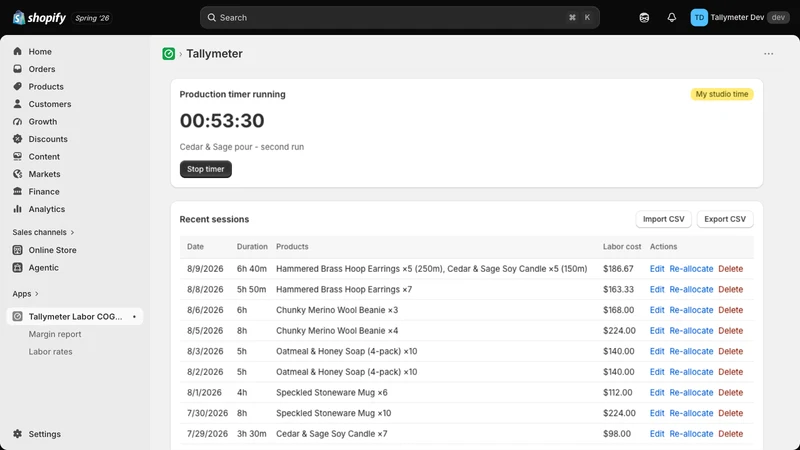Click the search magnifier icon
Image resolution: width=800 pixels, height=450 pixels.
point(211,18)
